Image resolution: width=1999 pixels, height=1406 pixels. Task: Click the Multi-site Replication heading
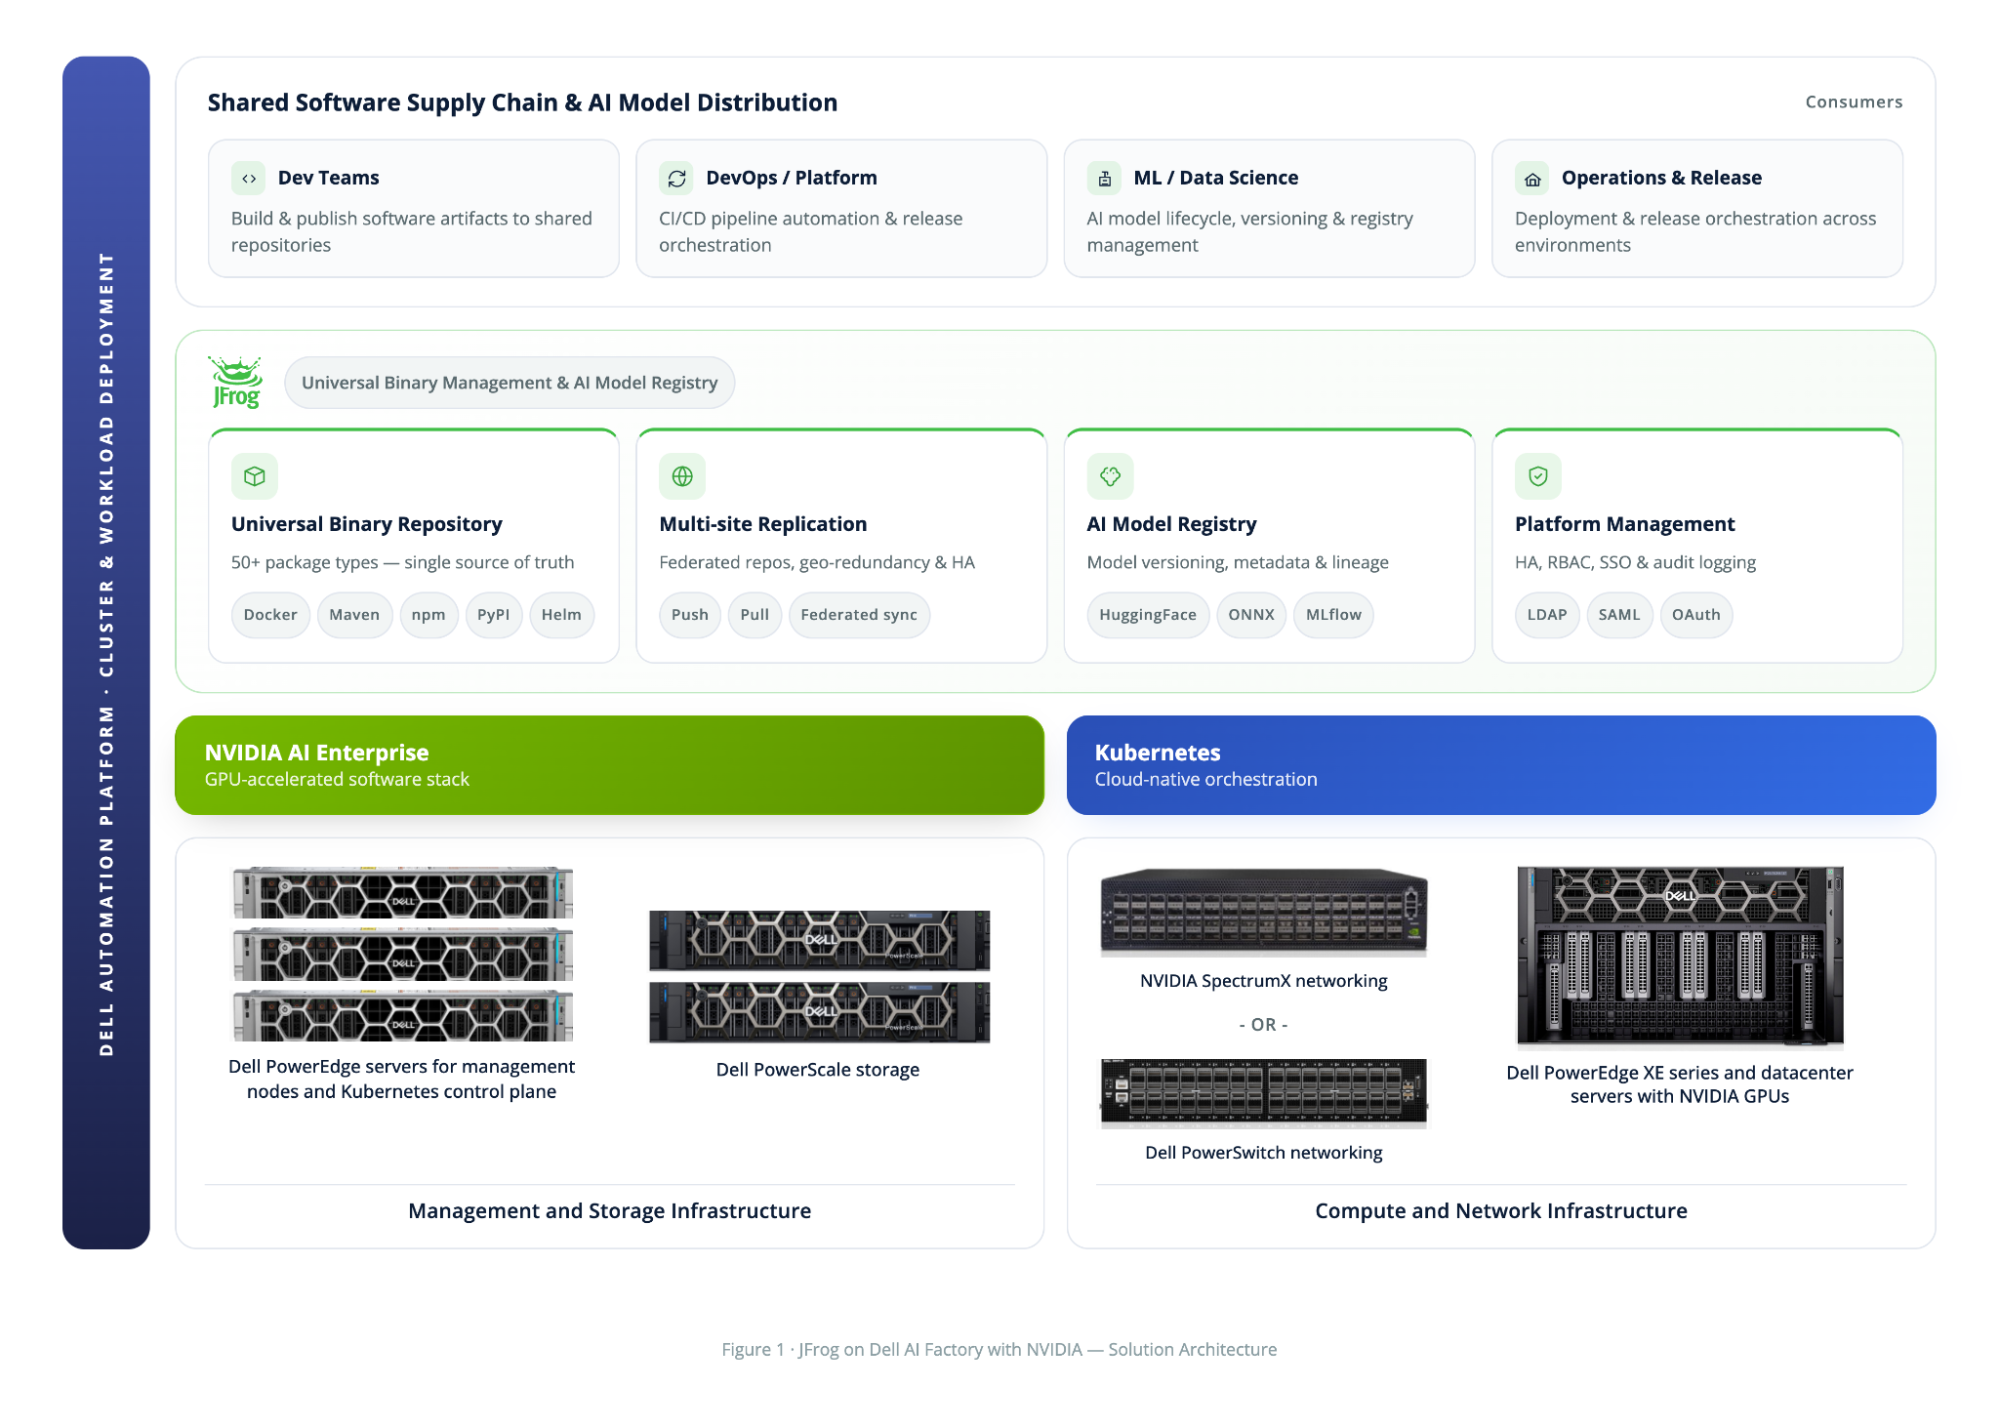coord(763,524)
